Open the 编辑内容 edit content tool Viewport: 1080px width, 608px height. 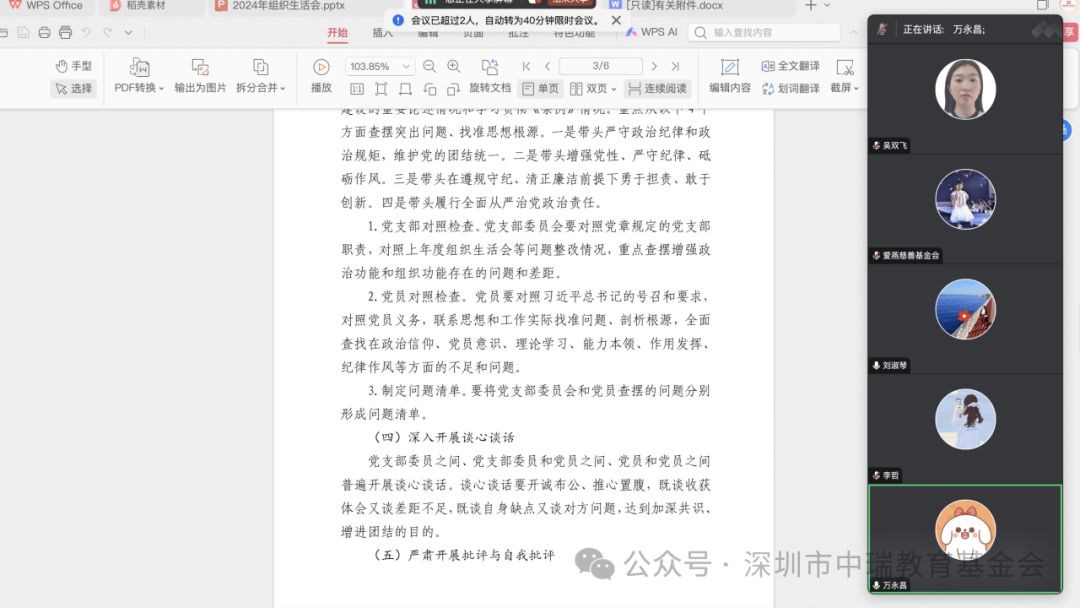click(730, 67)
